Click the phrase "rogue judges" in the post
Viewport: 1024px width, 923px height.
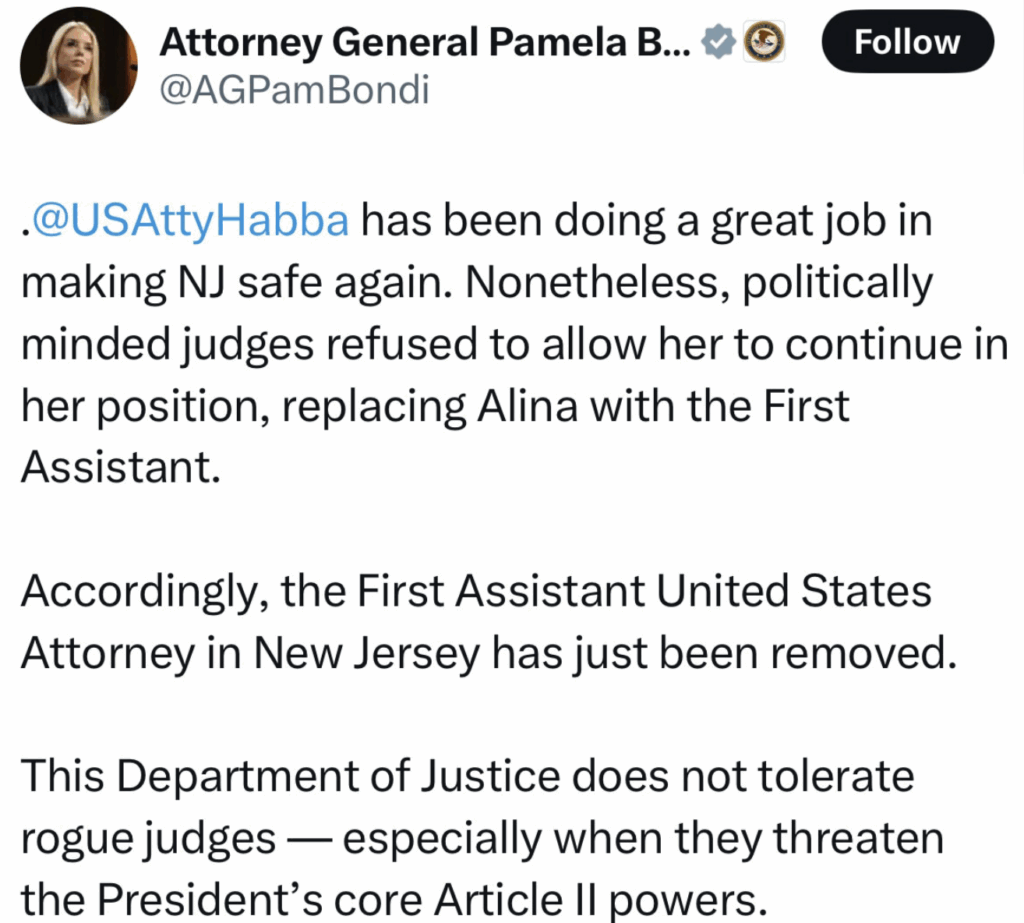click(x=149, y=838)
